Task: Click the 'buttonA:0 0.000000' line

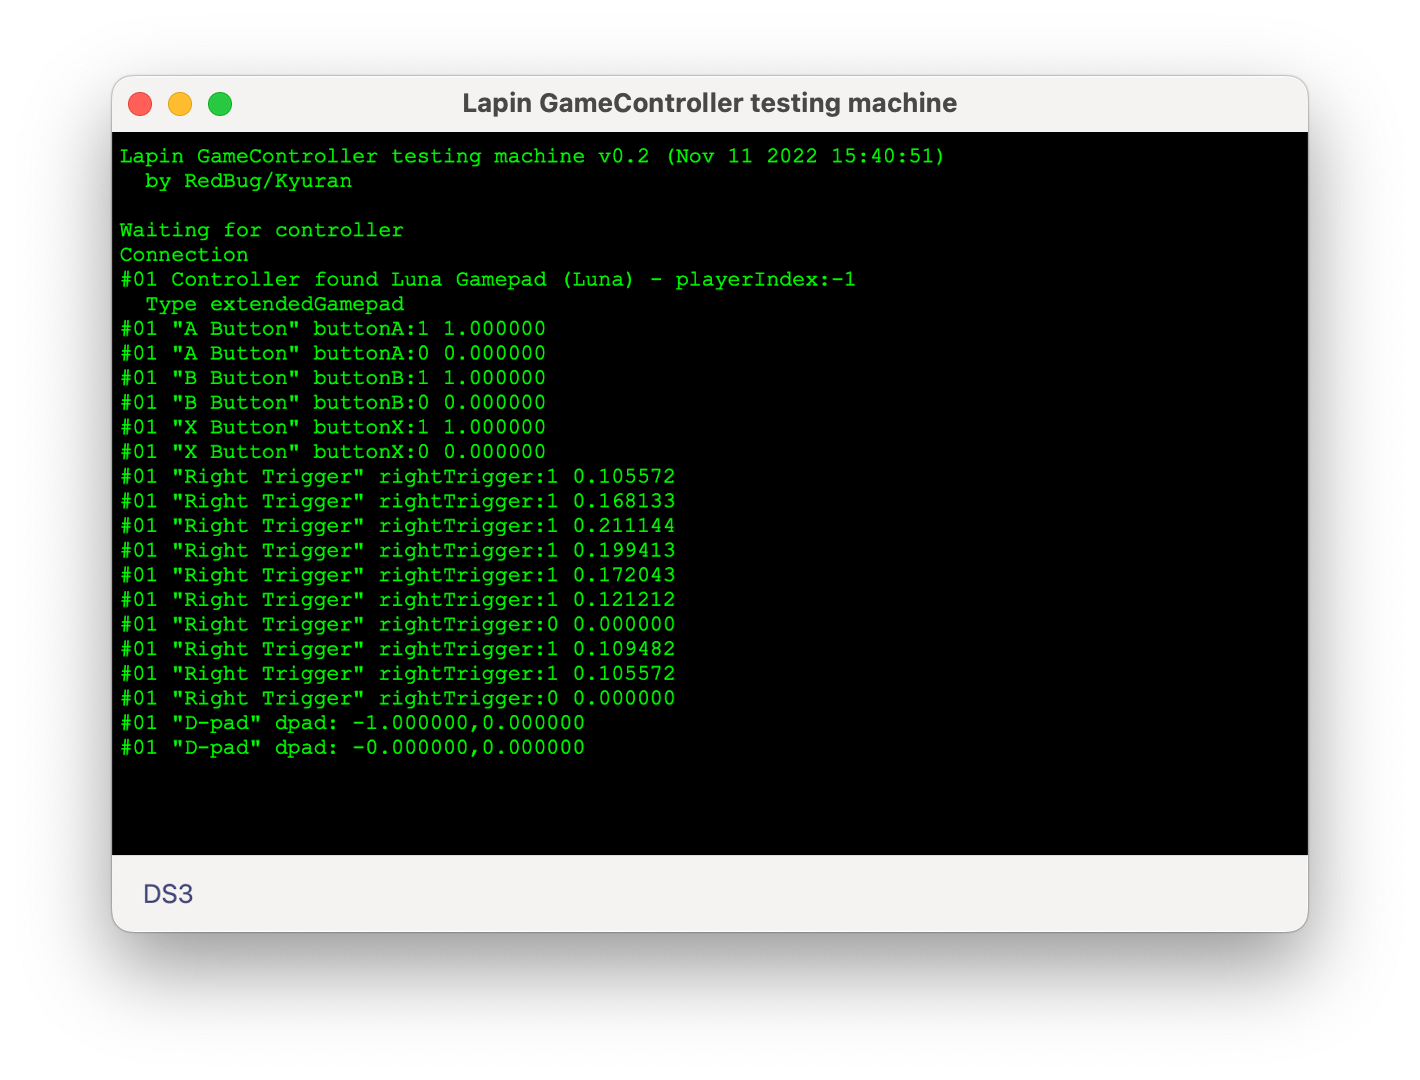Action: coord(333,354)
